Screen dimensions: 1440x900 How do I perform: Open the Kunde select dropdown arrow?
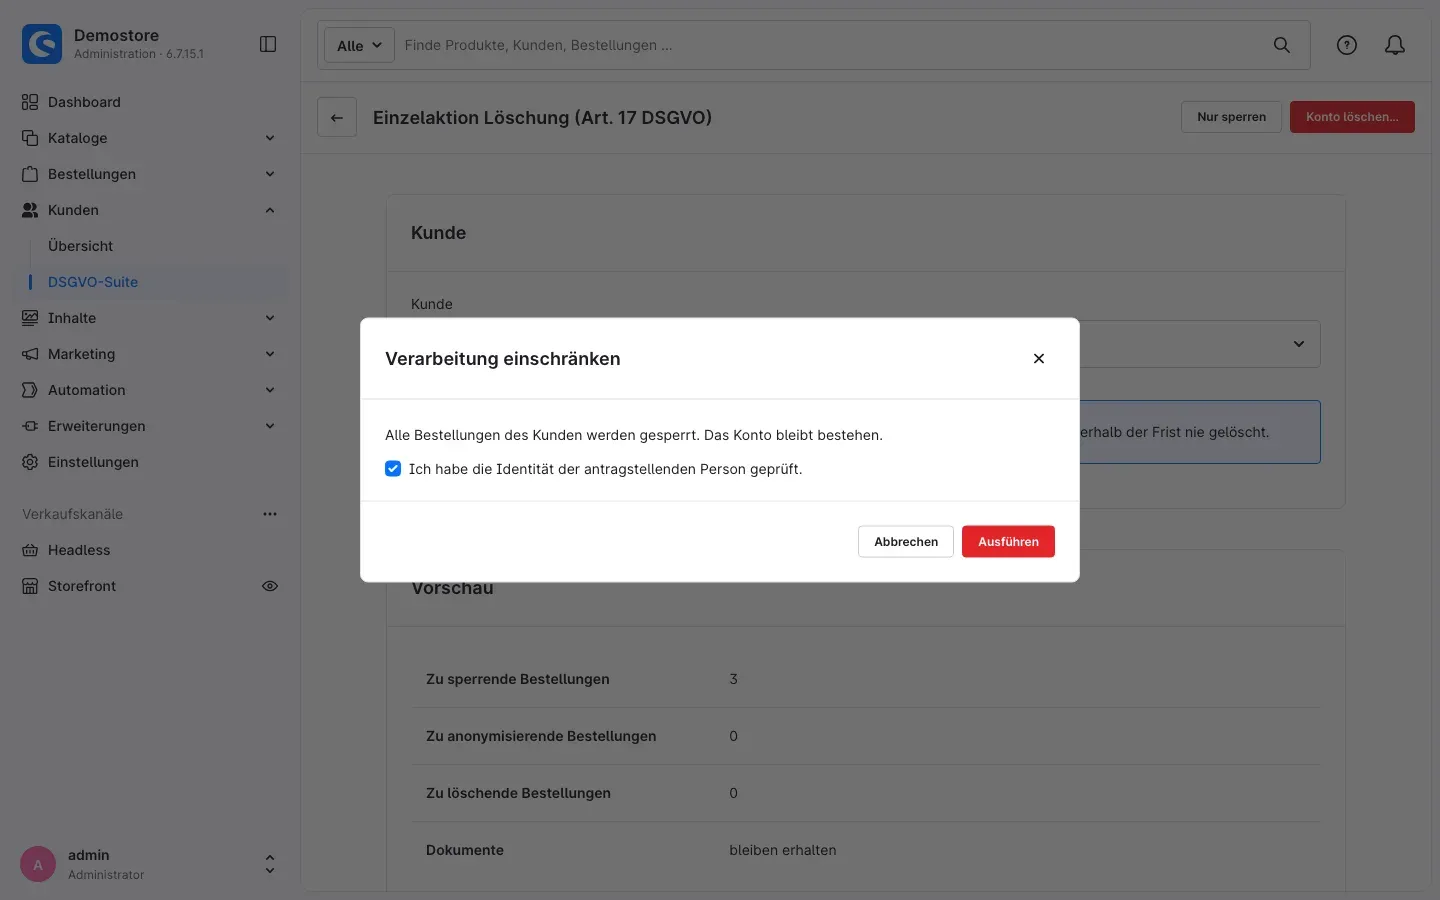point(1299,344)
